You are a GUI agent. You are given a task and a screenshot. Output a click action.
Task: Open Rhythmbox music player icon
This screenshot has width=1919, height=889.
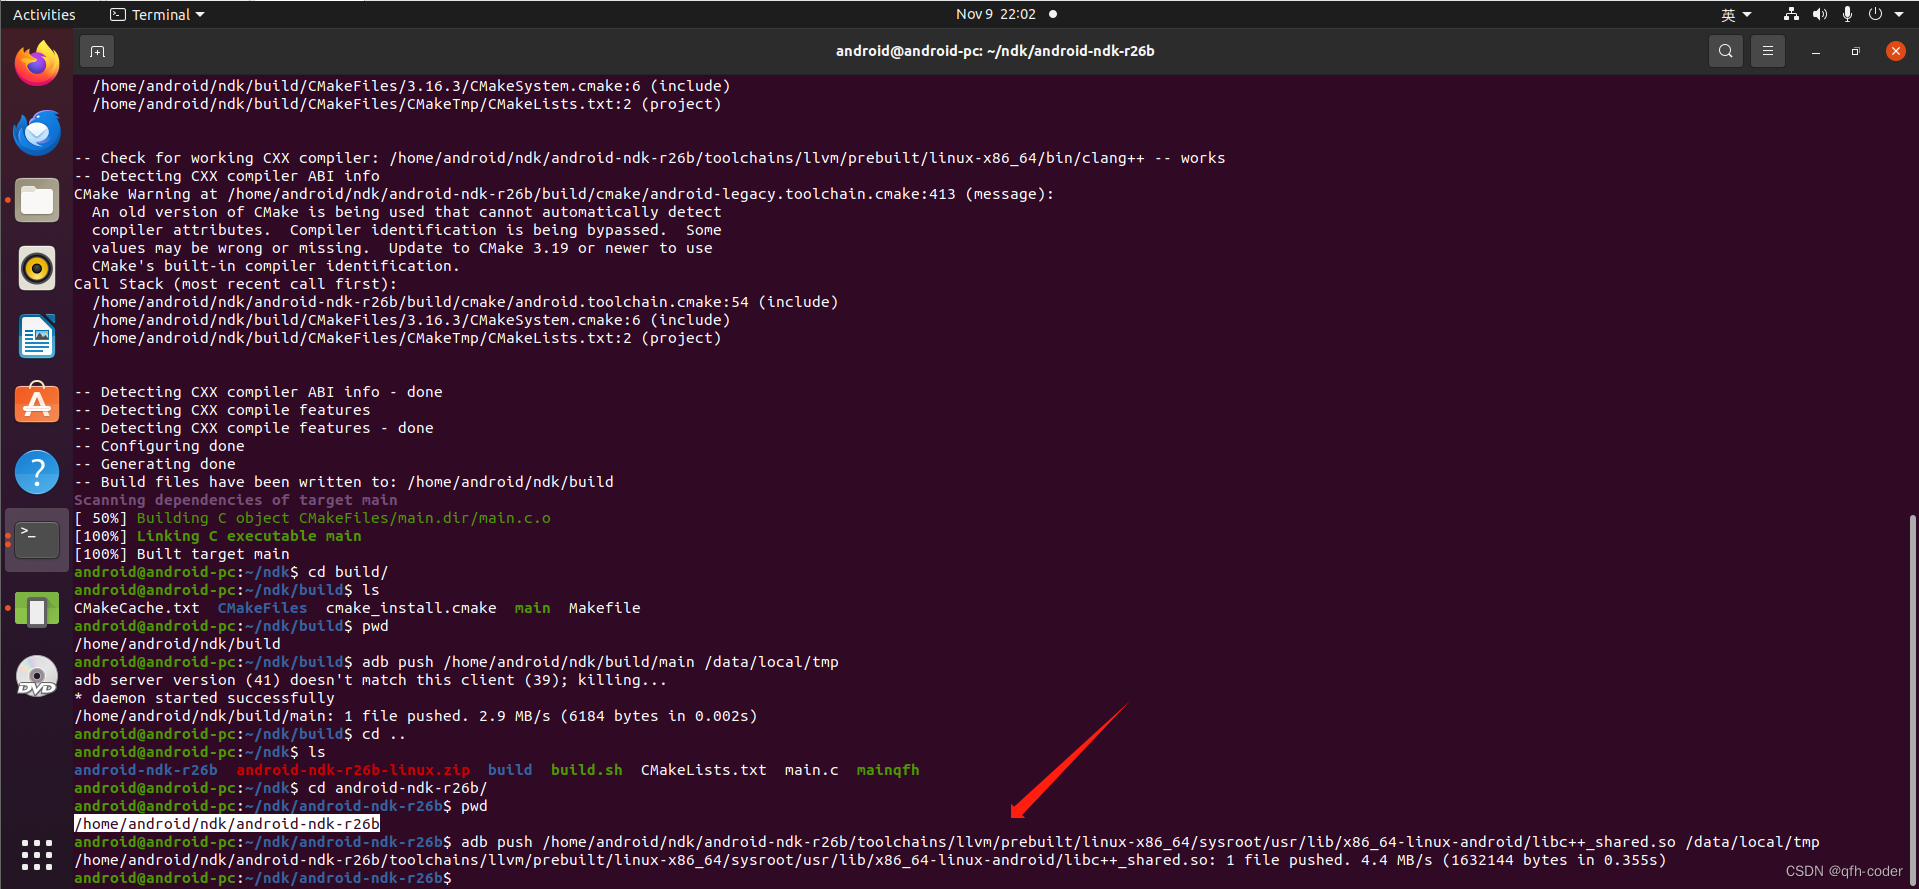click(37, 268)
